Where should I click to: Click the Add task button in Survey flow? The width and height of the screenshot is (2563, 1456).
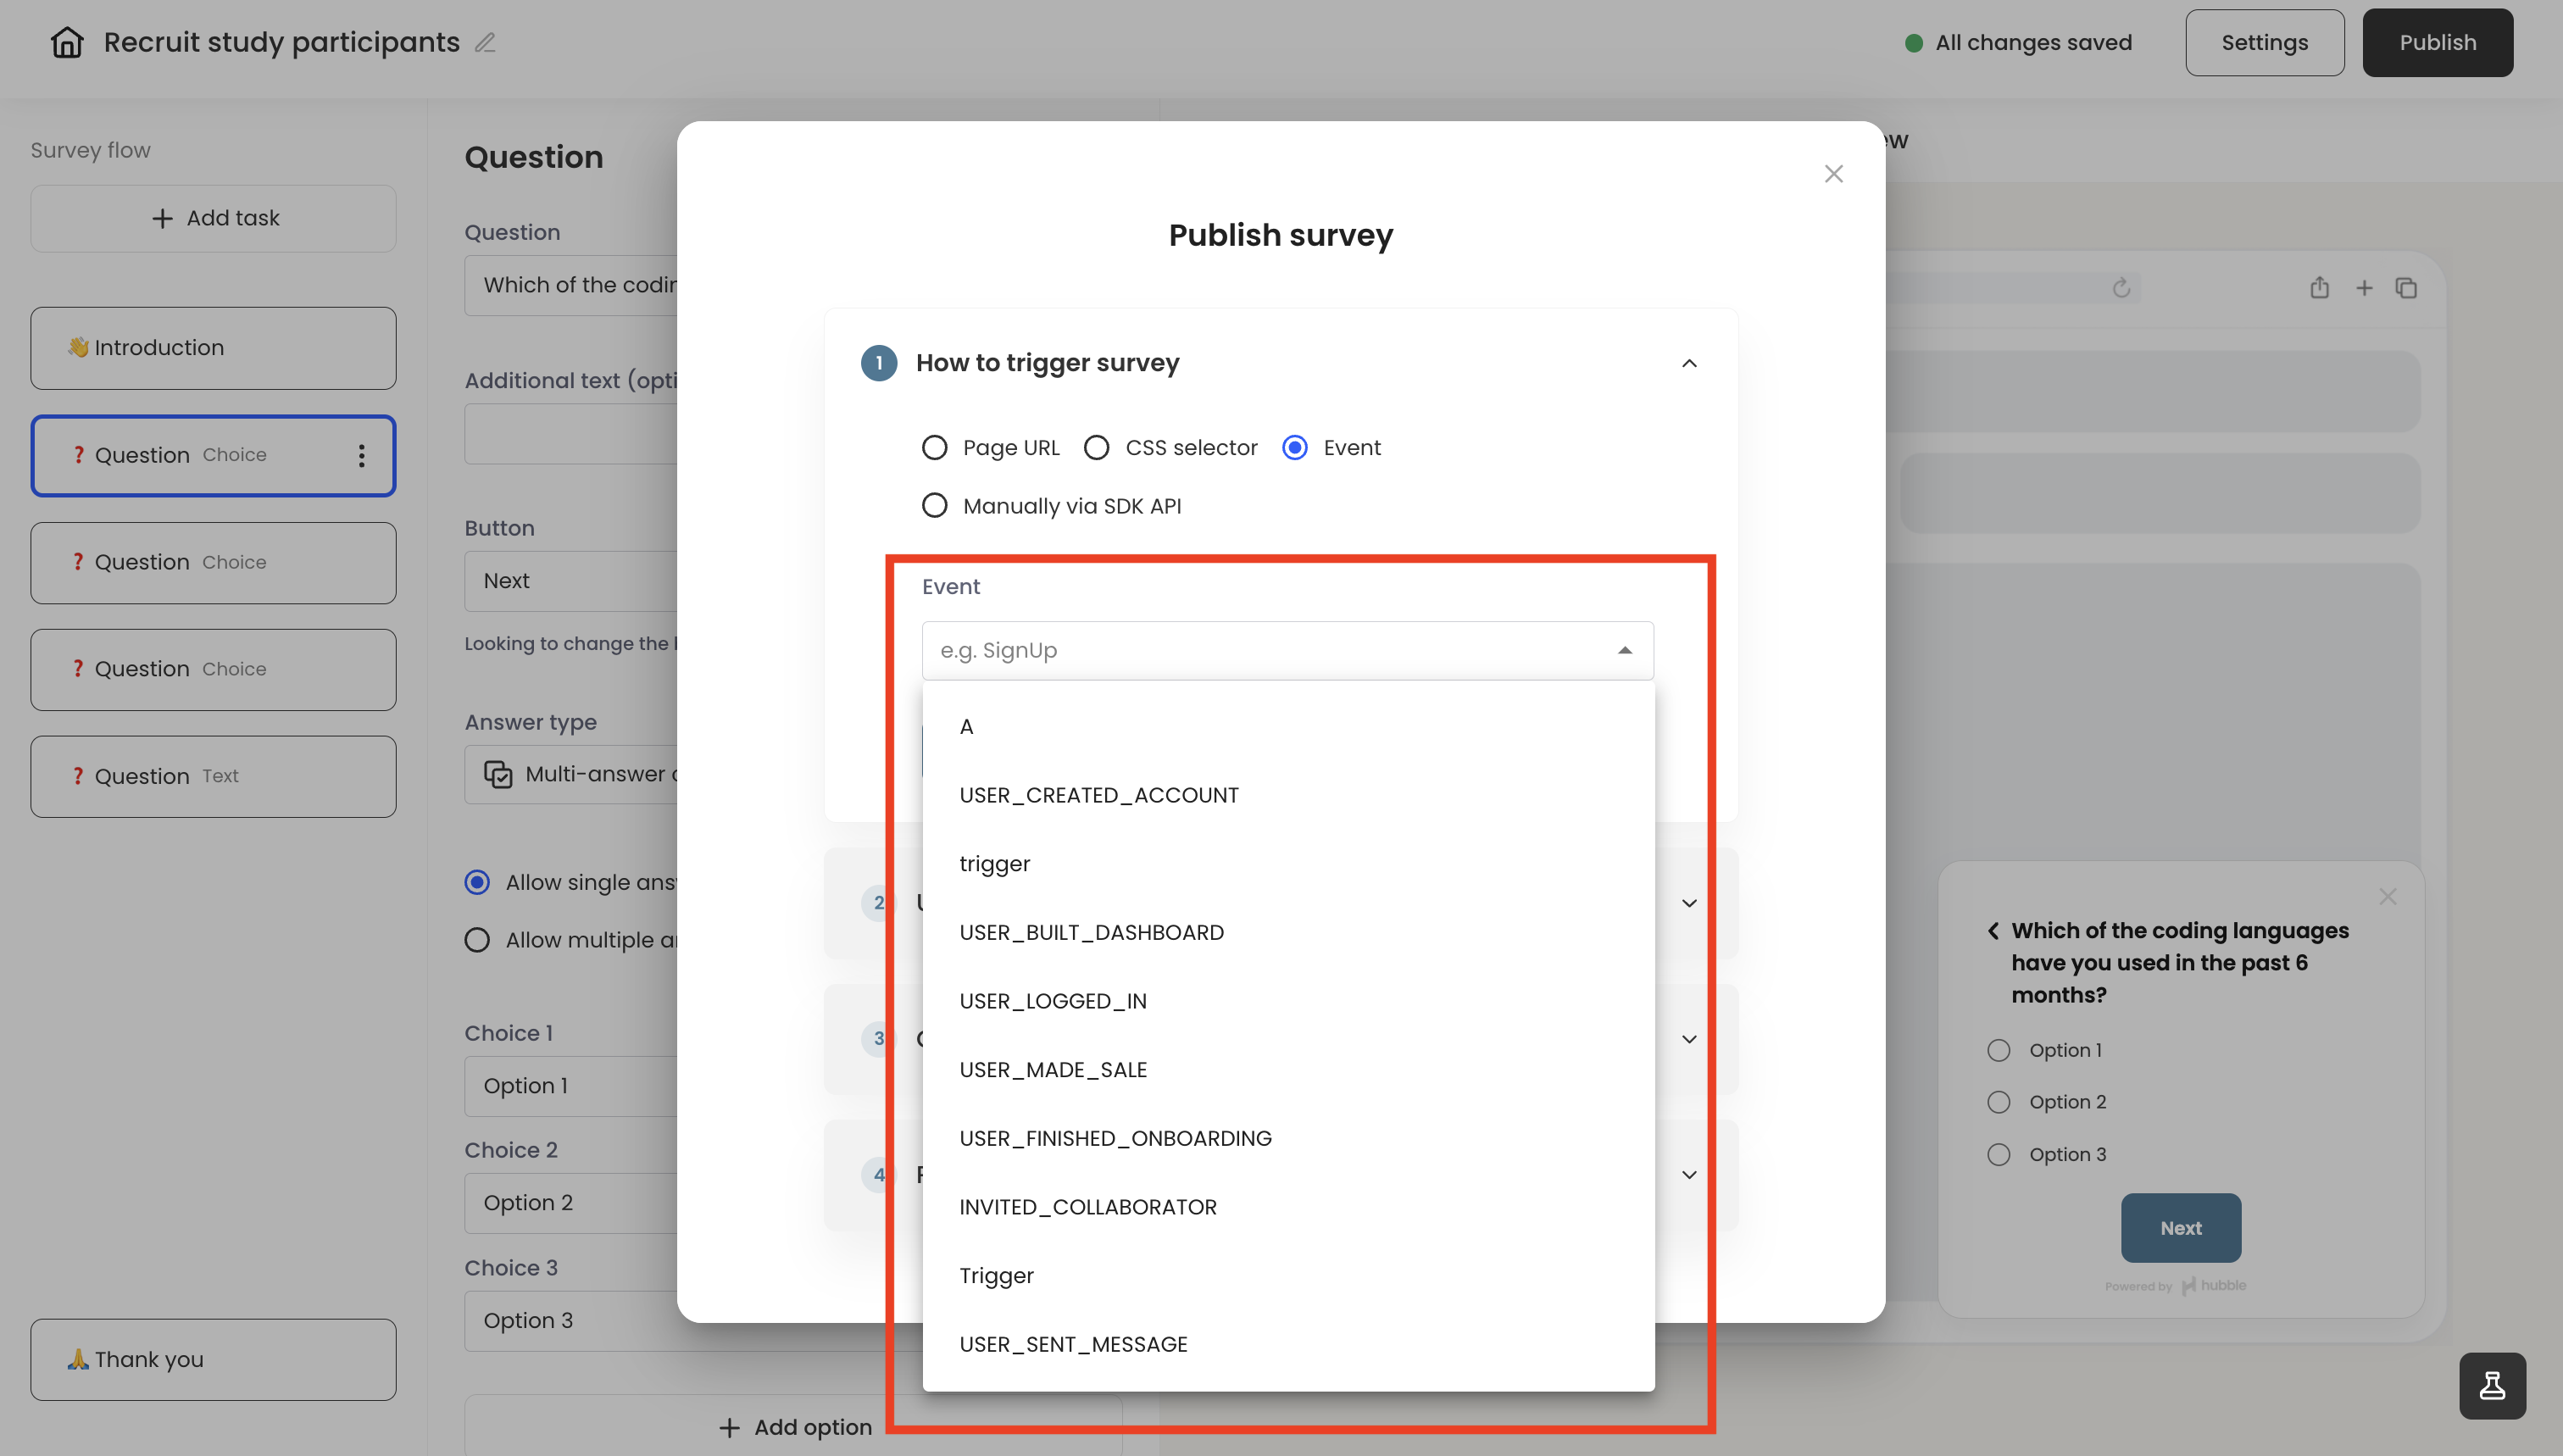[x=213, y=218]
